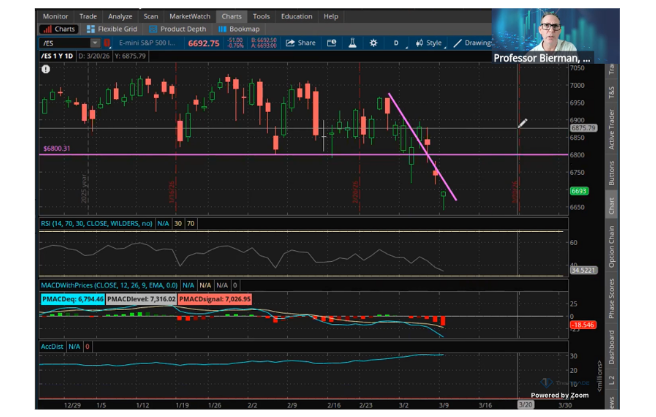
Task: Open the Active Trader side panel
Action: pos(611,129)
